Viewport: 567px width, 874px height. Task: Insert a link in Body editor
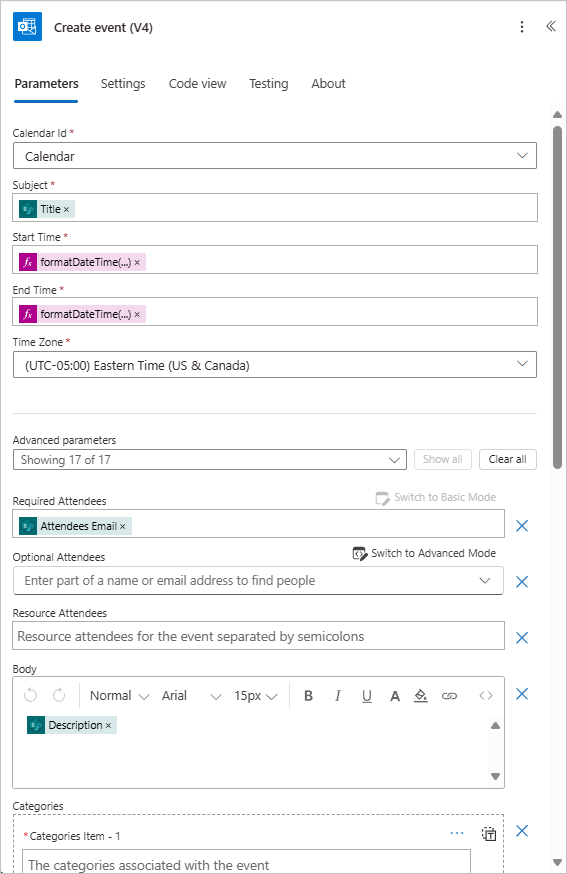pos(449,696)
